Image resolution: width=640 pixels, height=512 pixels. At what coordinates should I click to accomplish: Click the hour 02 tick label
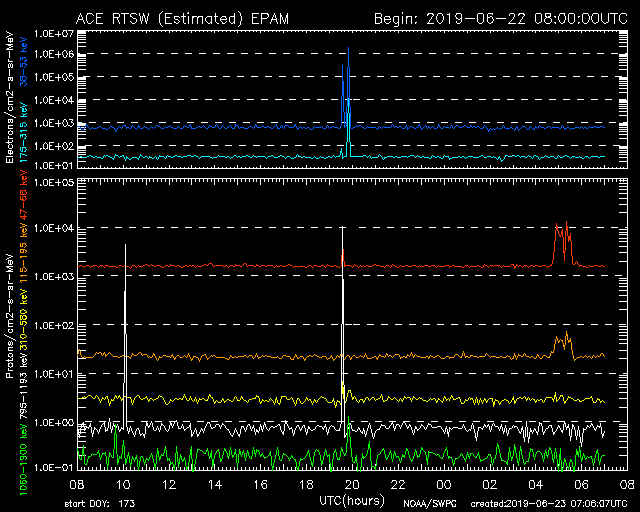click(489, 483)
